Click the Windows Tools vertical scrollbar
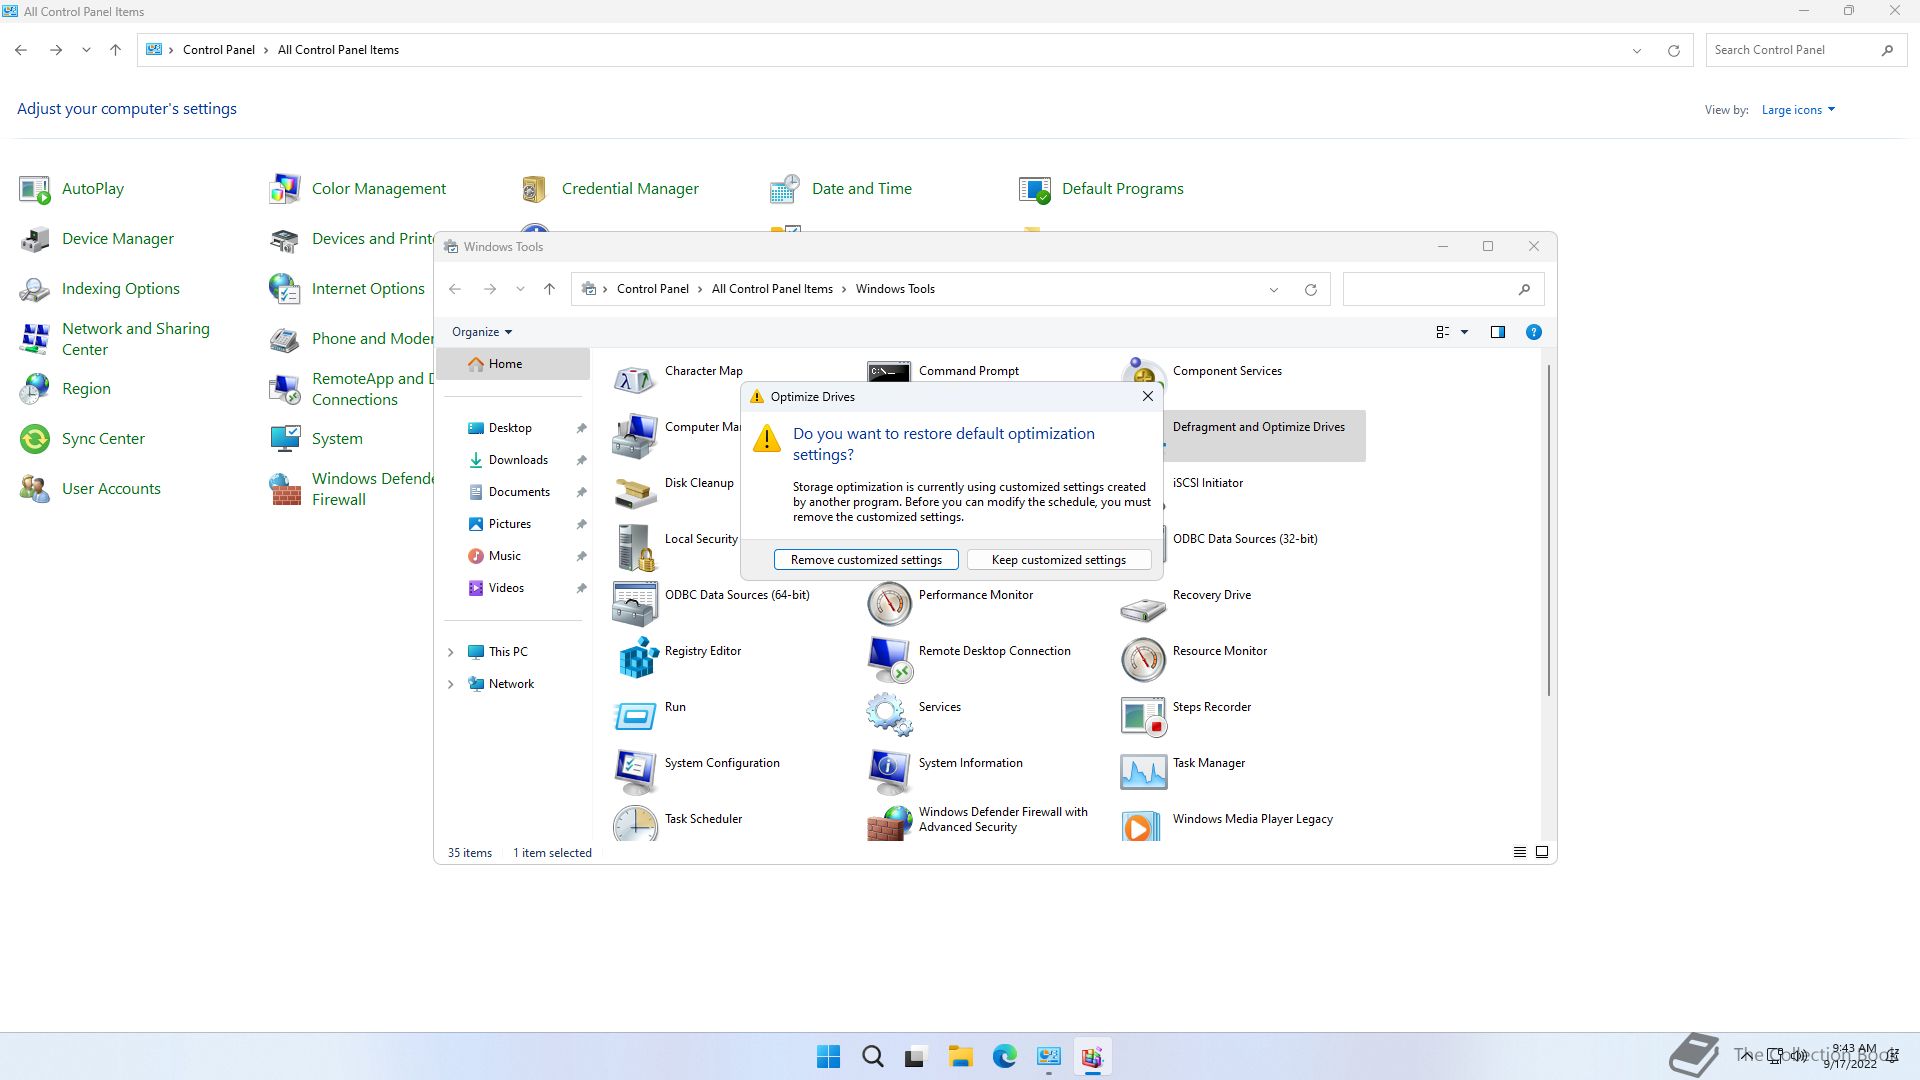 [1549, 530]
